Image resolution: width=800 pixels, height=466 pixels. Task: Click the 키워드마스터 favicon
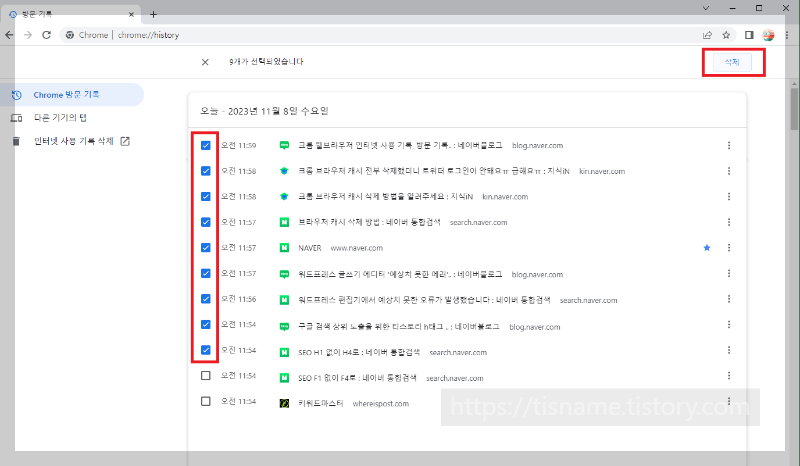point(284,403)
